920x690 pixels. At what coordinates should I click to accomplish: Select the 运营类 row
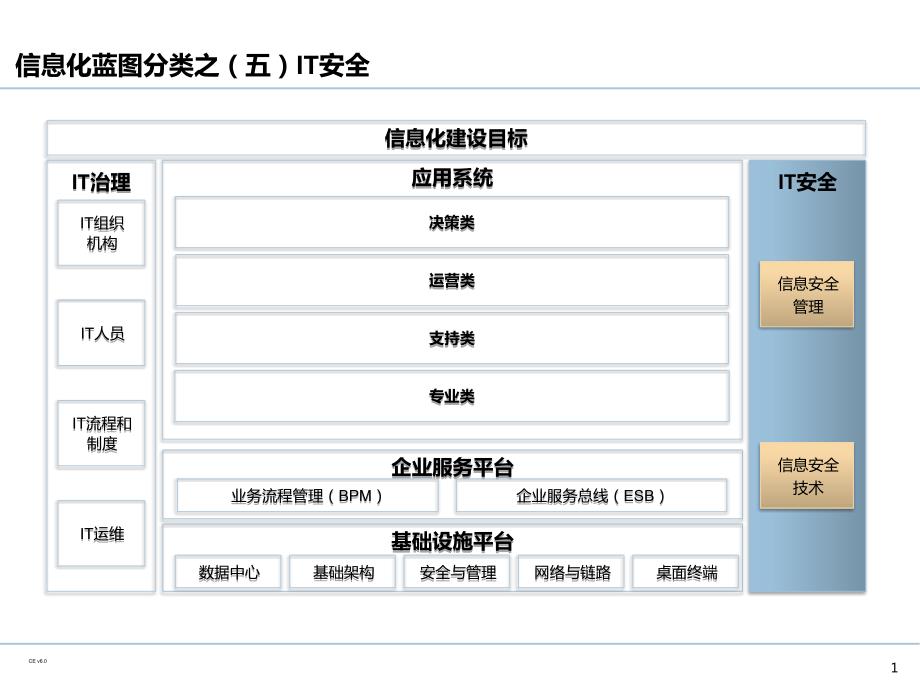(452, 280)
